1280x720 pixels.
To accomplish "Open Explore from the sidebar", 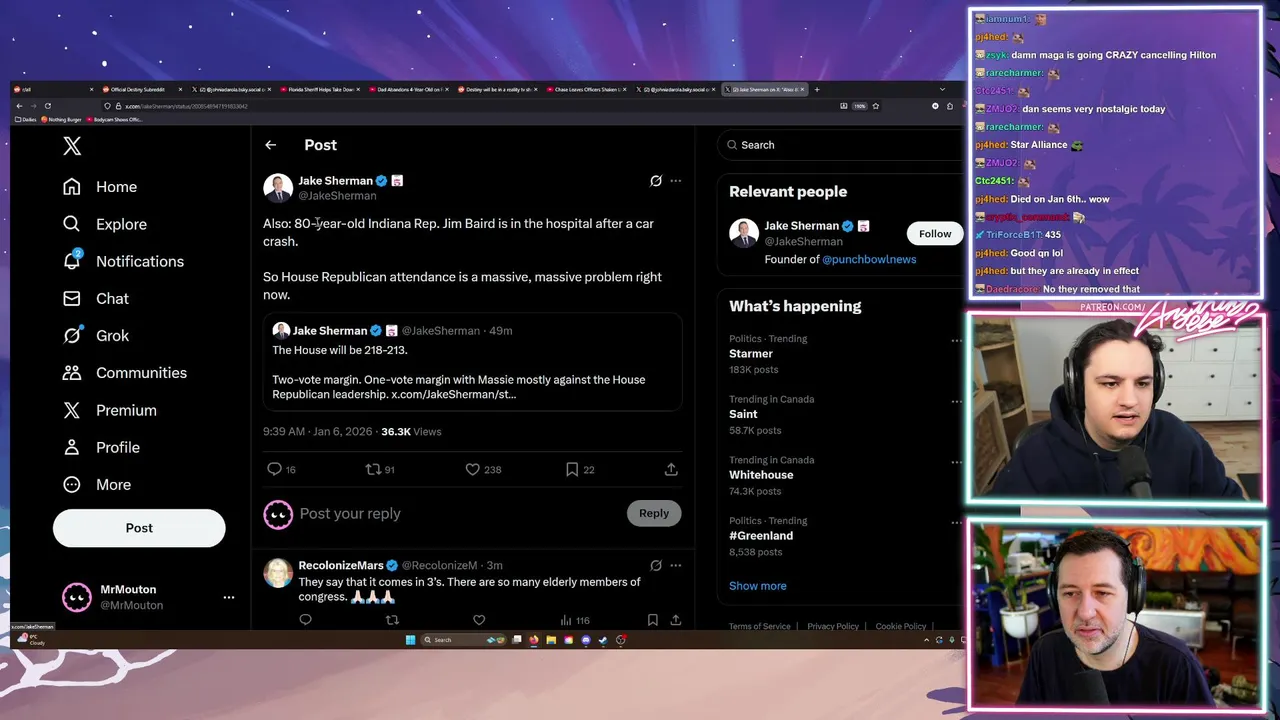I will pos(104,224).
